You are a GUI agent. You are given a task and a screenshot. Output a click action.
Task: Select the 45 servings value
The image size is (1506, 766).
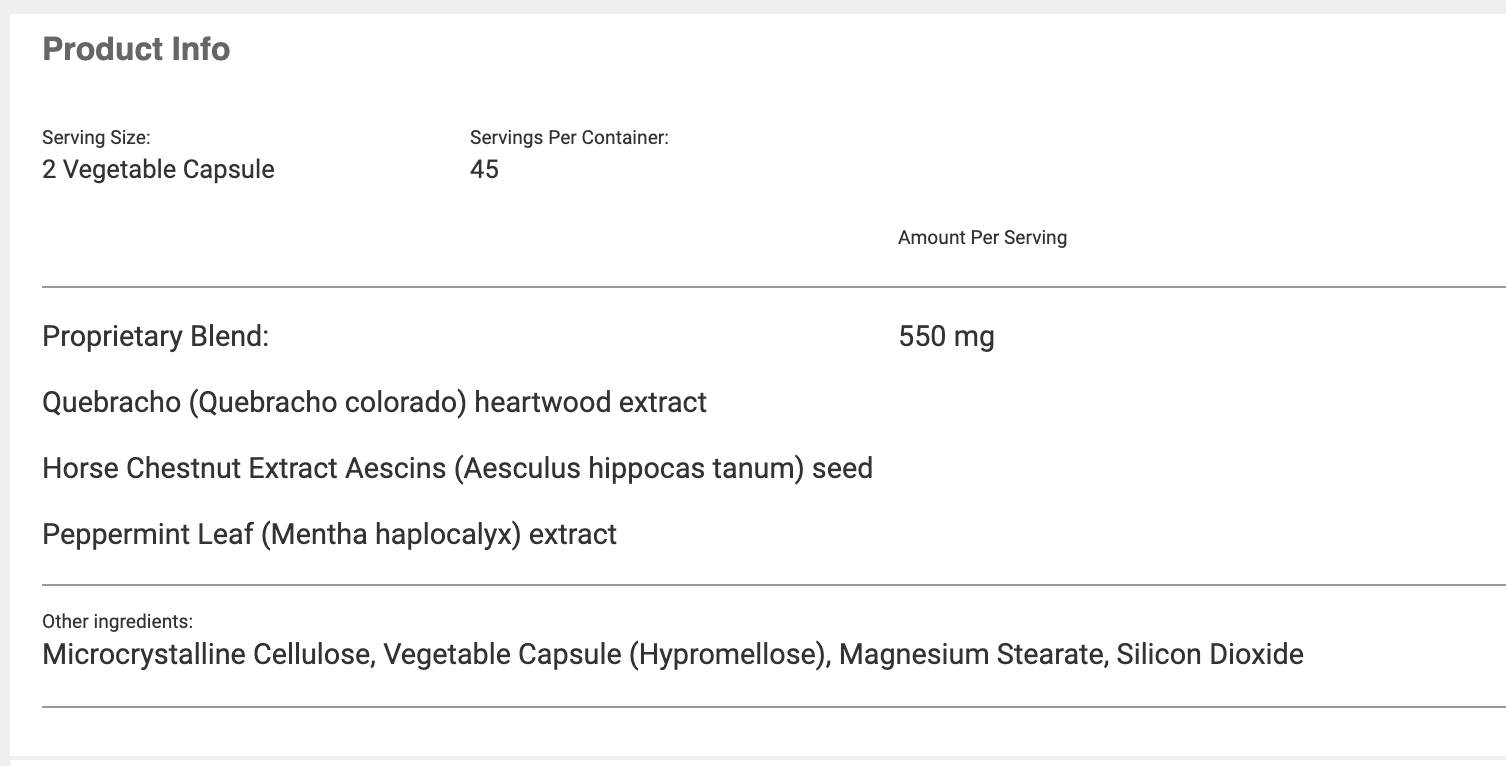click(x=484, y=169)
